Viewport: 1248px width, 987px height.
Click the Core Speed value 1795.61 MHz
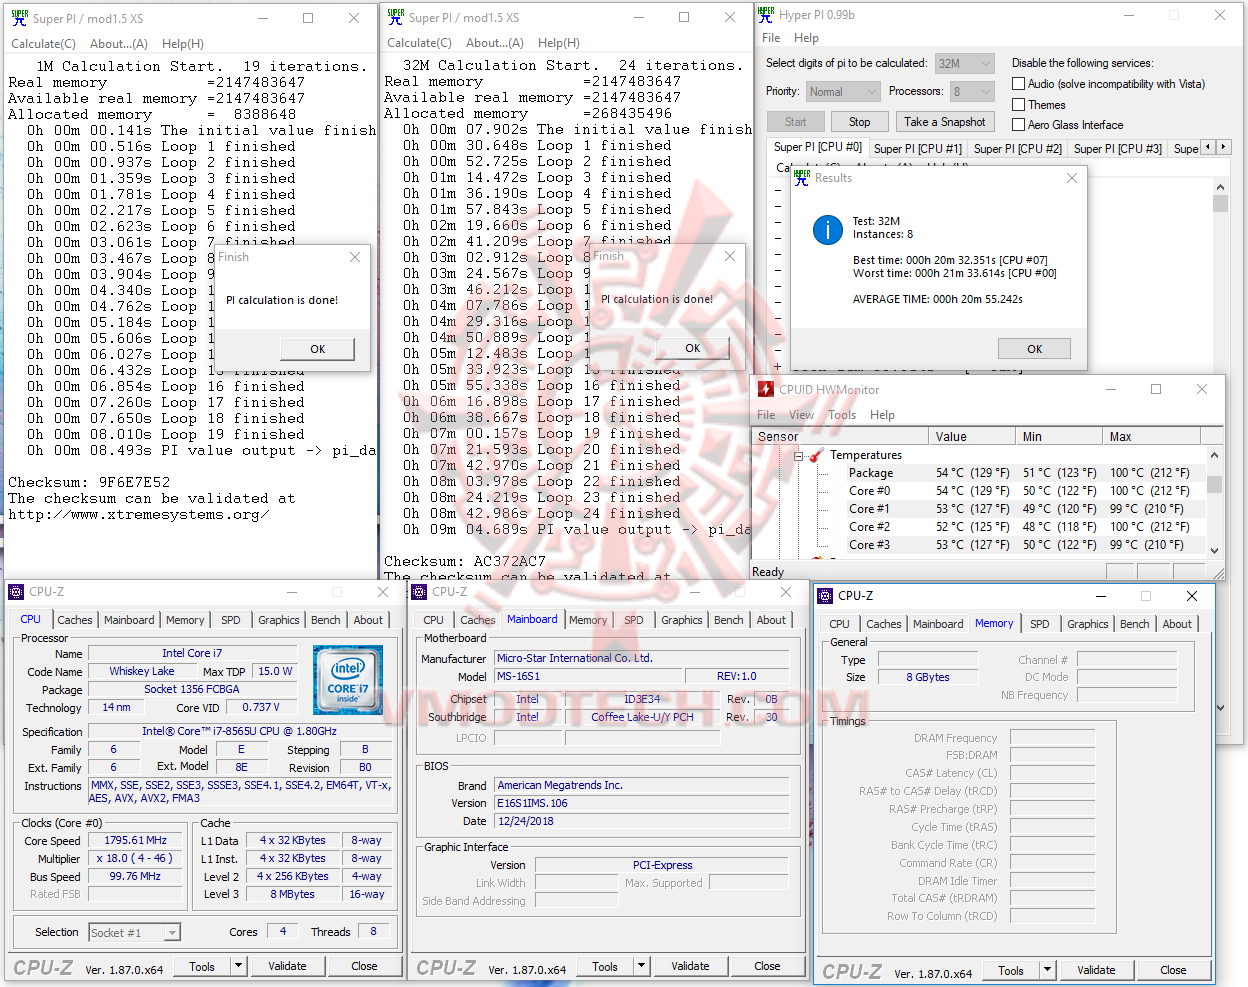click(x=136, y=840)
